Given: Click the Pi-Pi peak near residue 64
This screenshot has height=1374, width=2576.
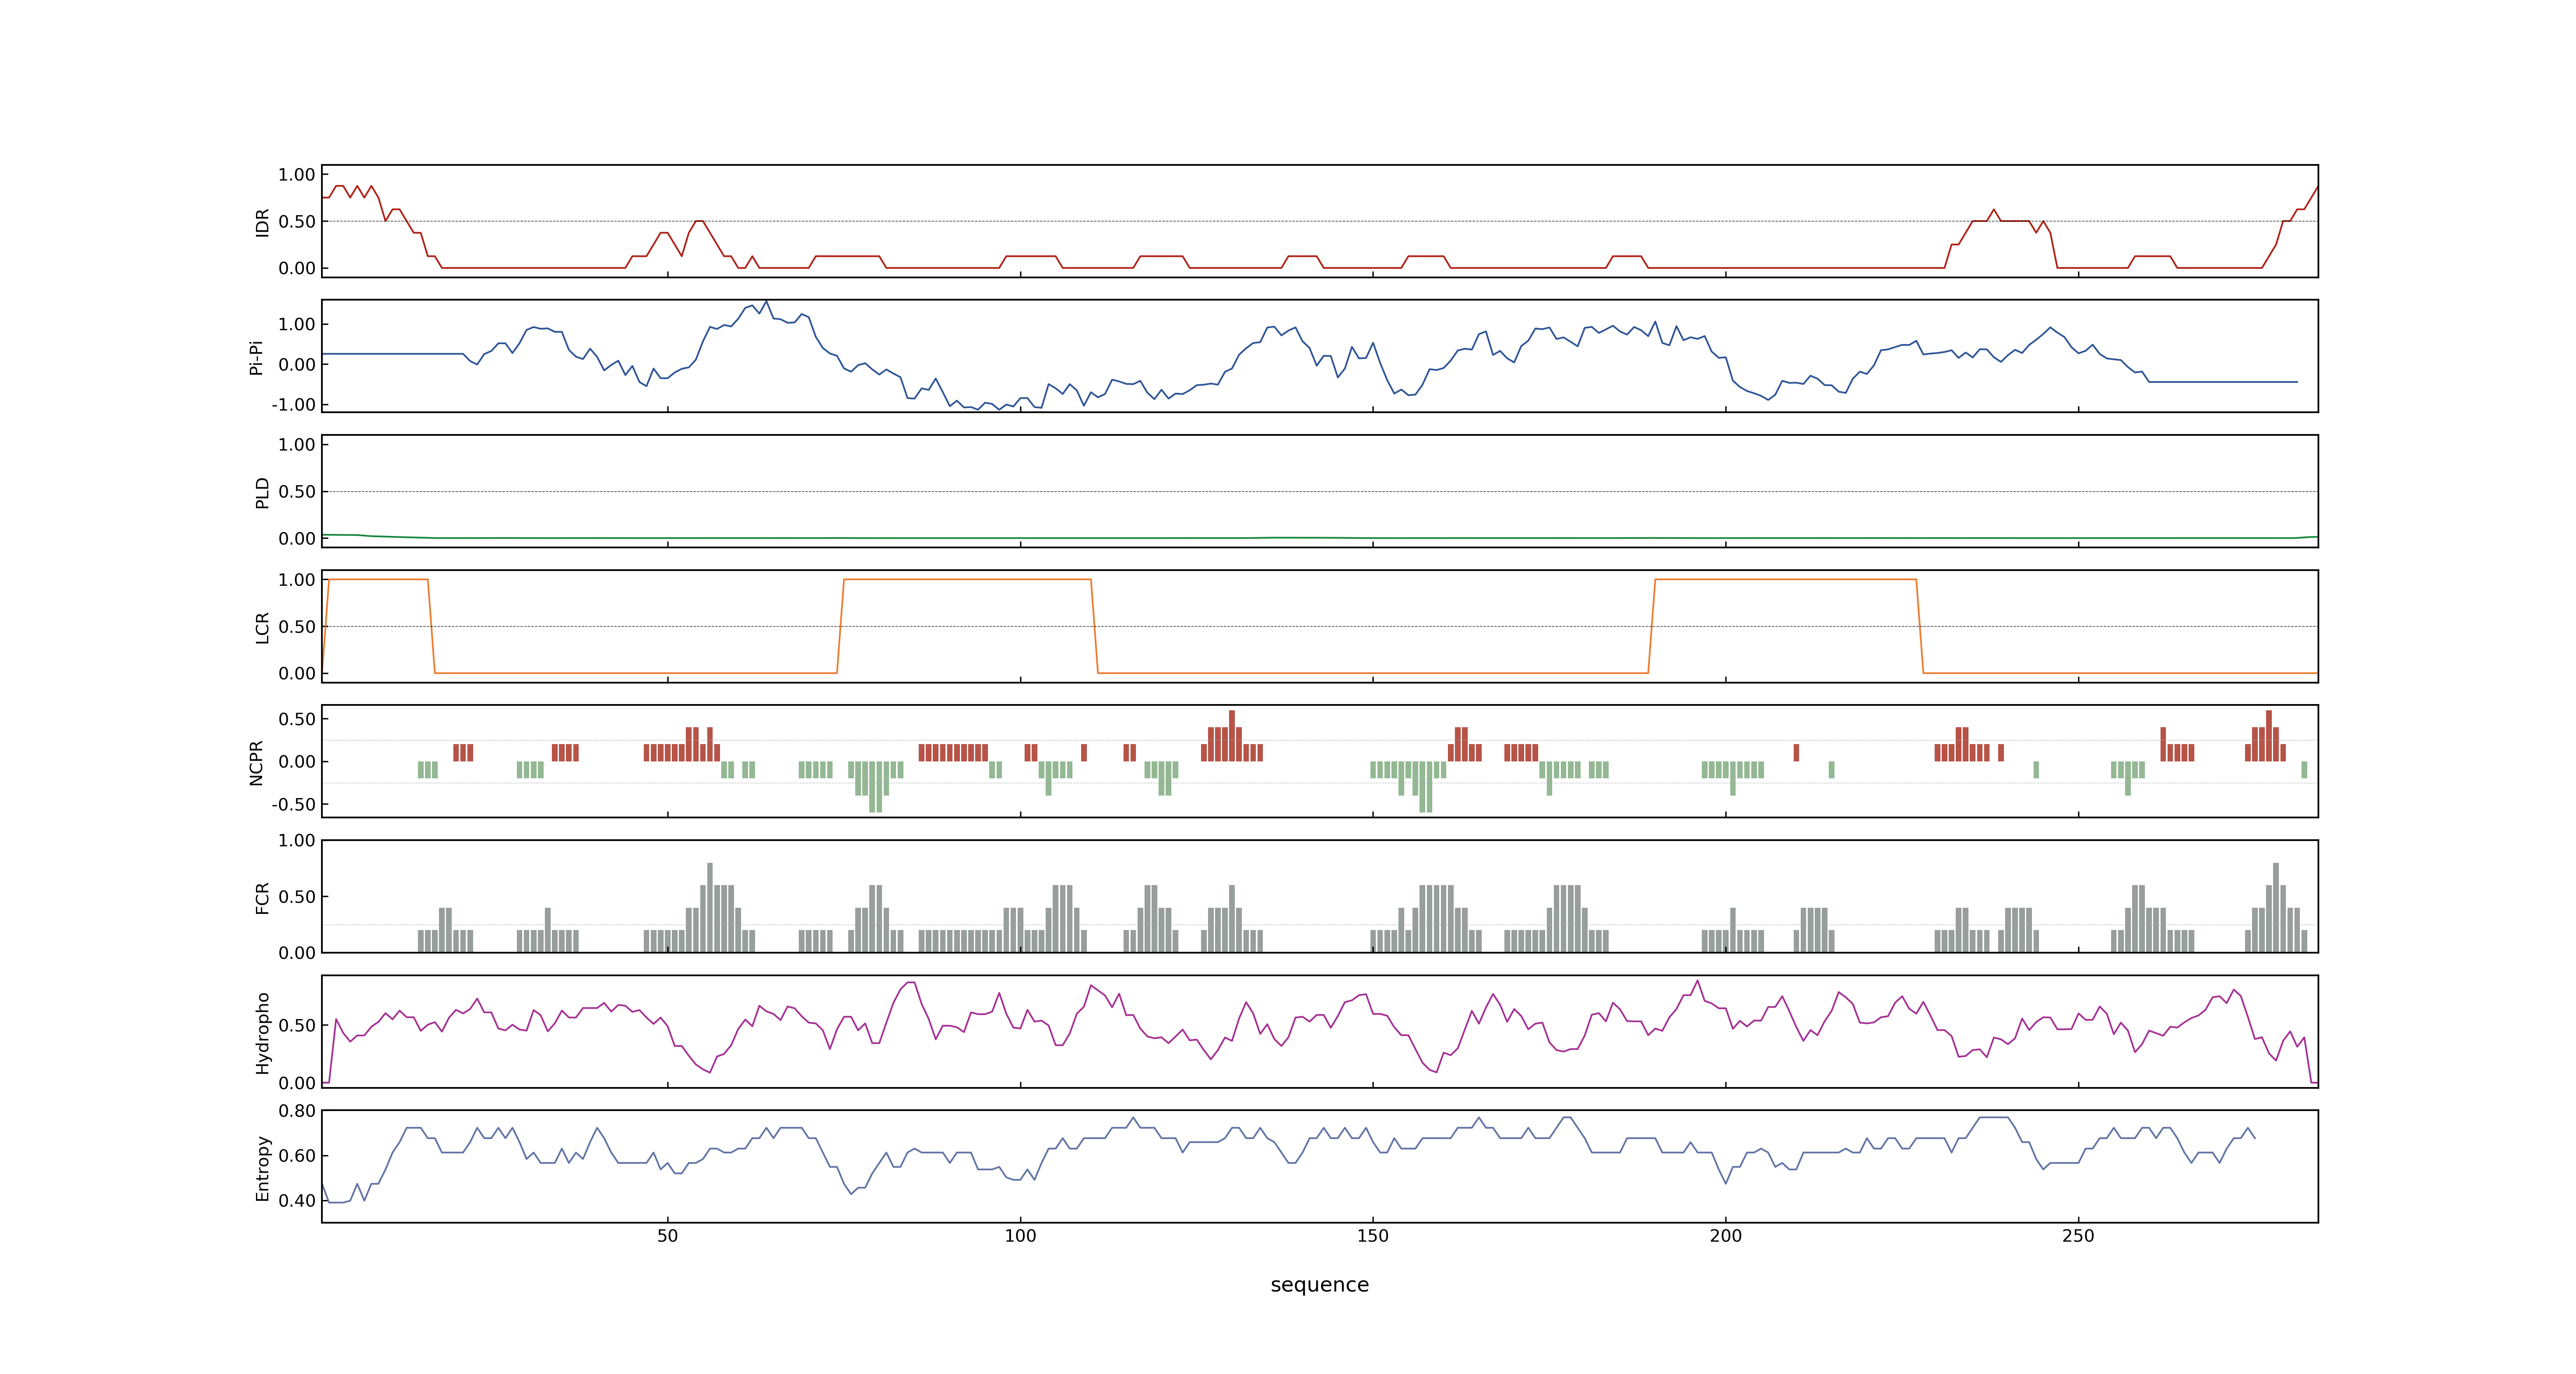Looking at the screenshot, I should pos(766,302).
